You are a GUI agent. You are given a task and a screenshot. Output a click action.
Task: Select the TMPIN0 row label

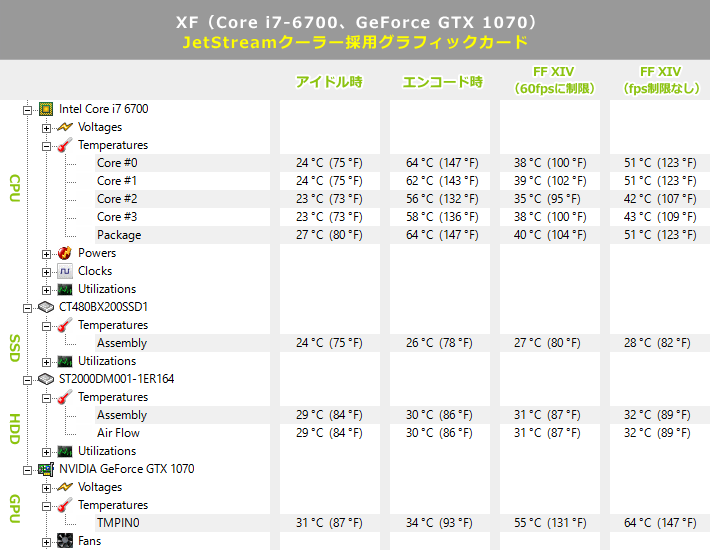(x=118, y=523)
